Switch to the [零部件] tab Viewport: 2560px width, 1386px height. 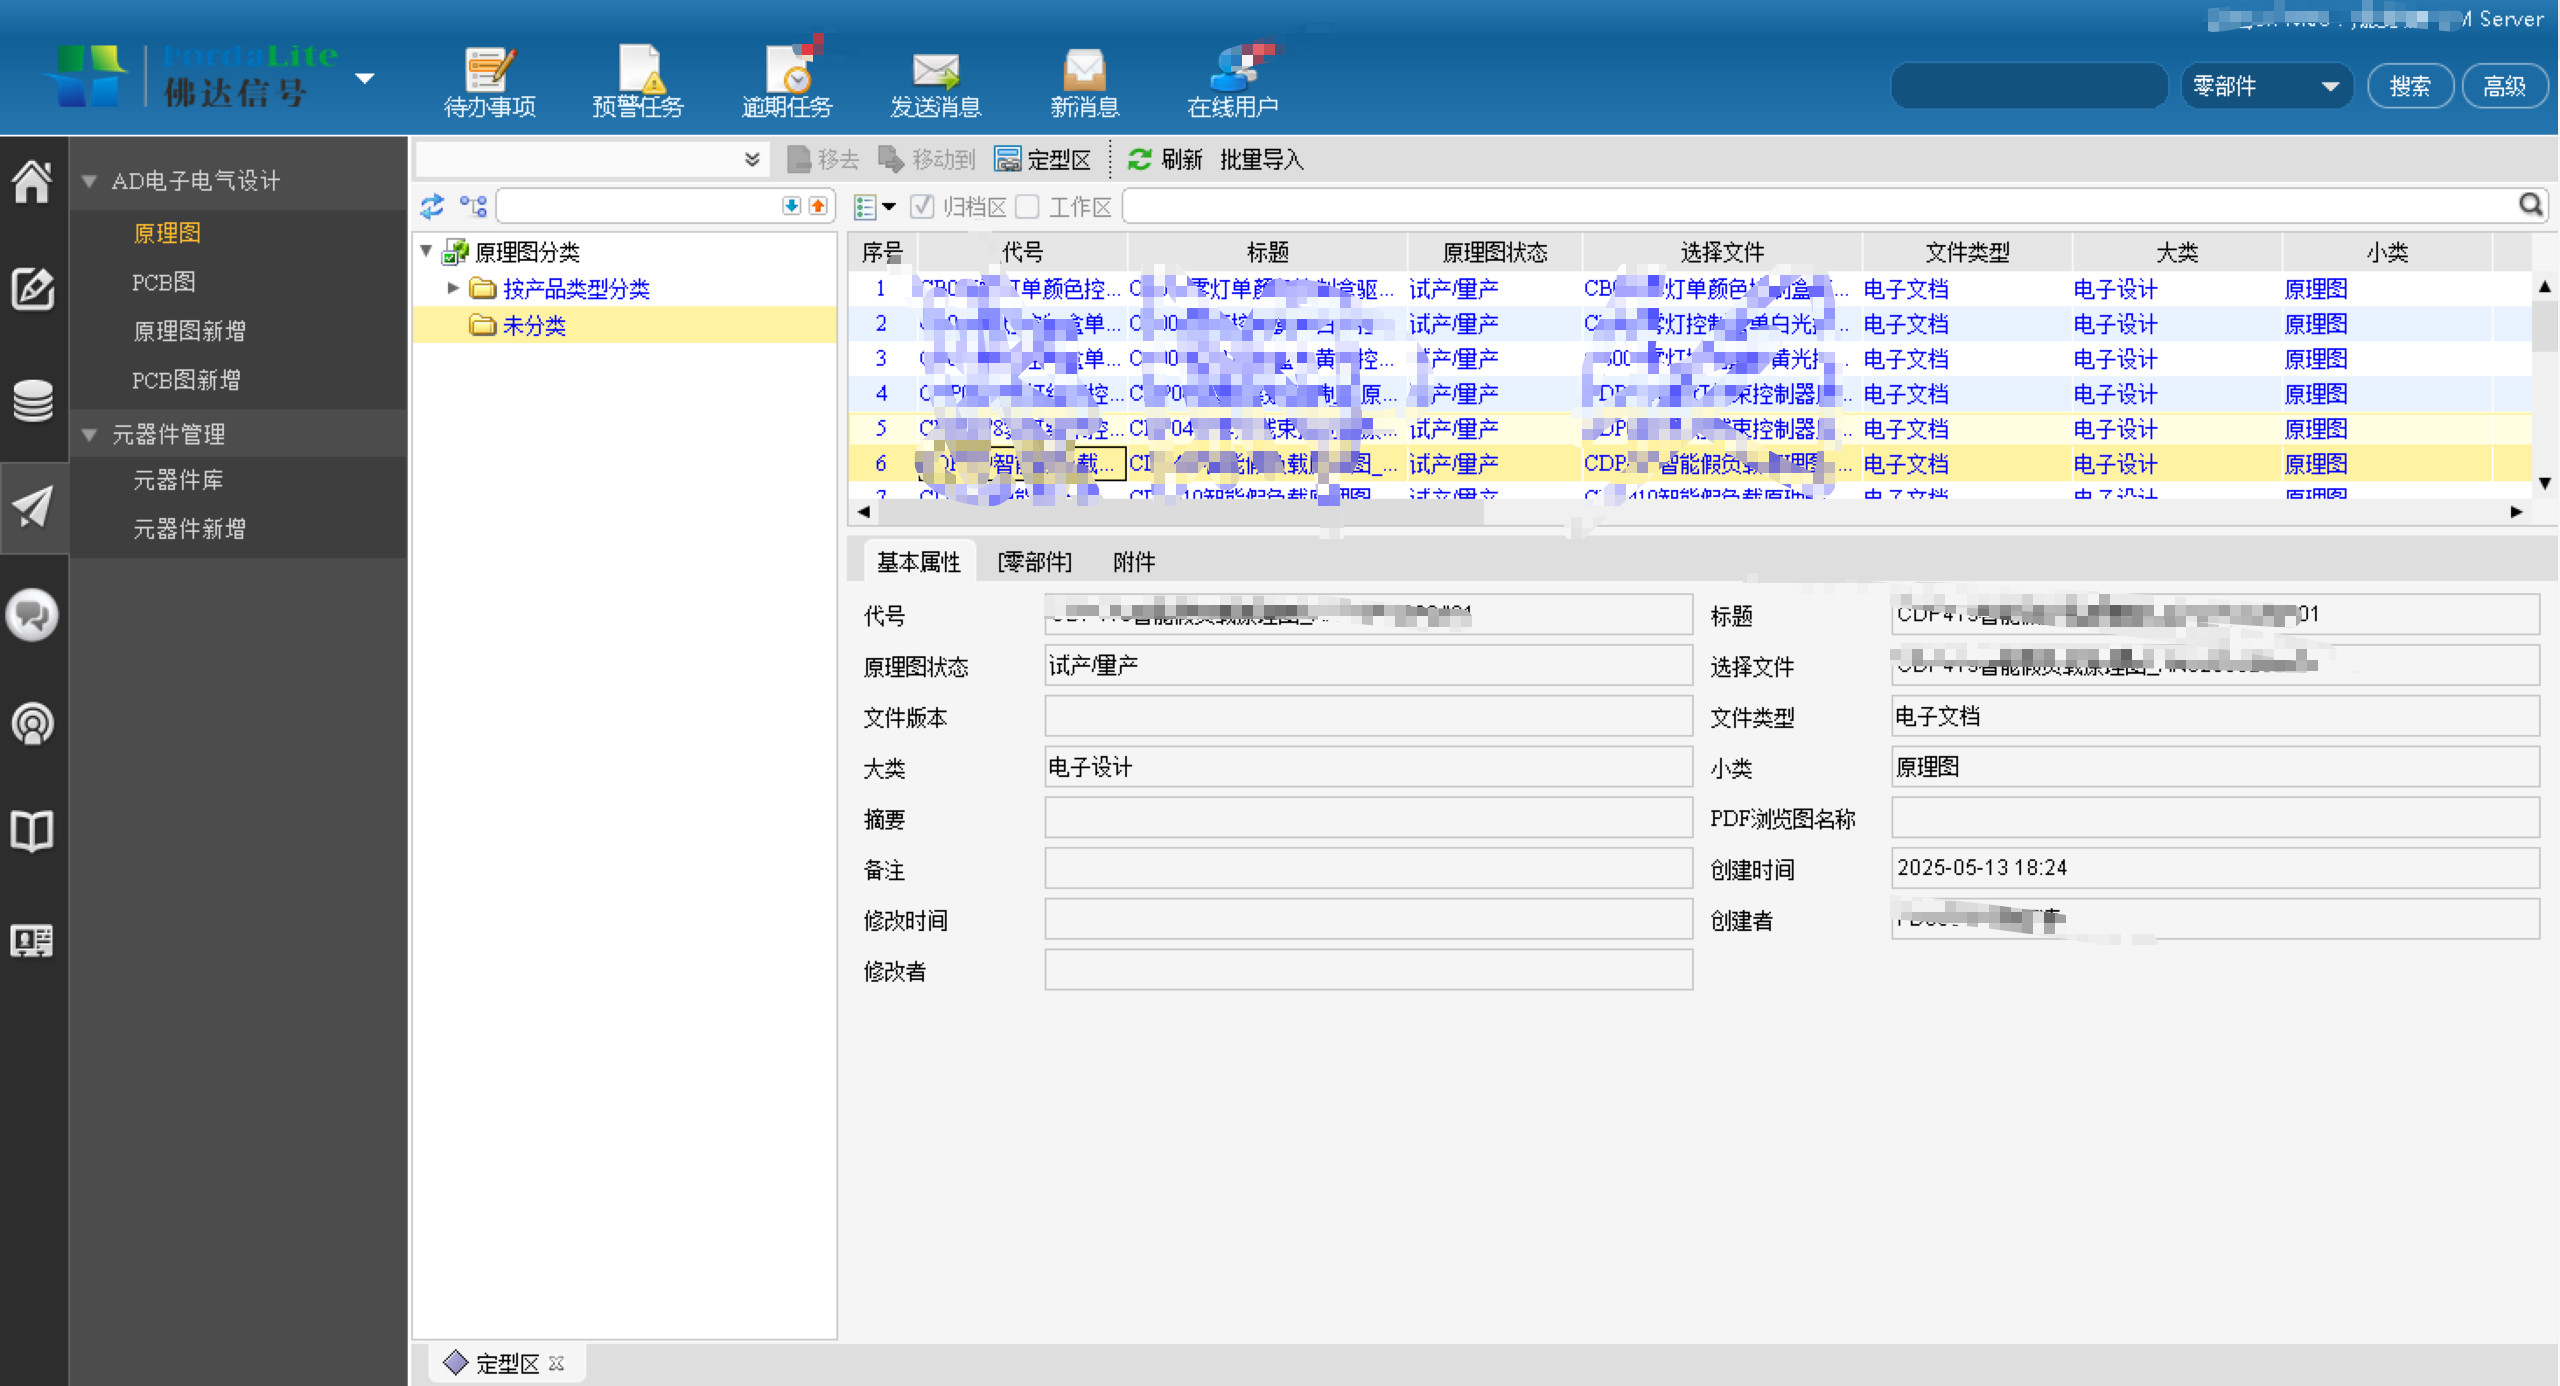1034,562
